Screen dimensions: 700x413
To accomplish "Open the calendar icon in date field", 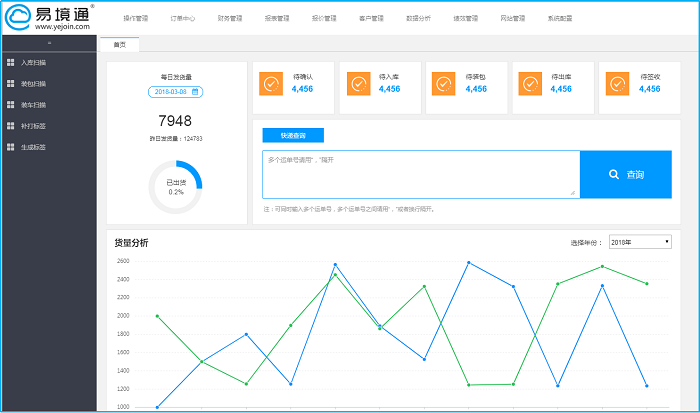I will 195,92.
